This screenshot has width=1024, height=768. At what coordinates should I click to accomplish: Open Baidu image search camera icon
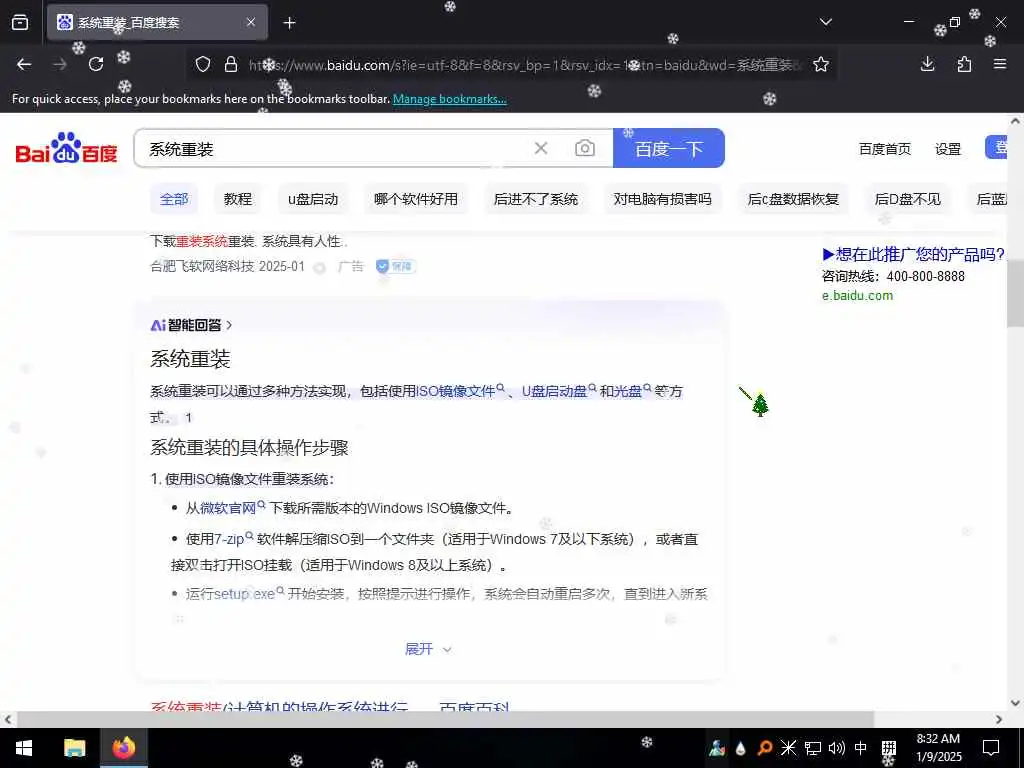[x=584, y=148]
